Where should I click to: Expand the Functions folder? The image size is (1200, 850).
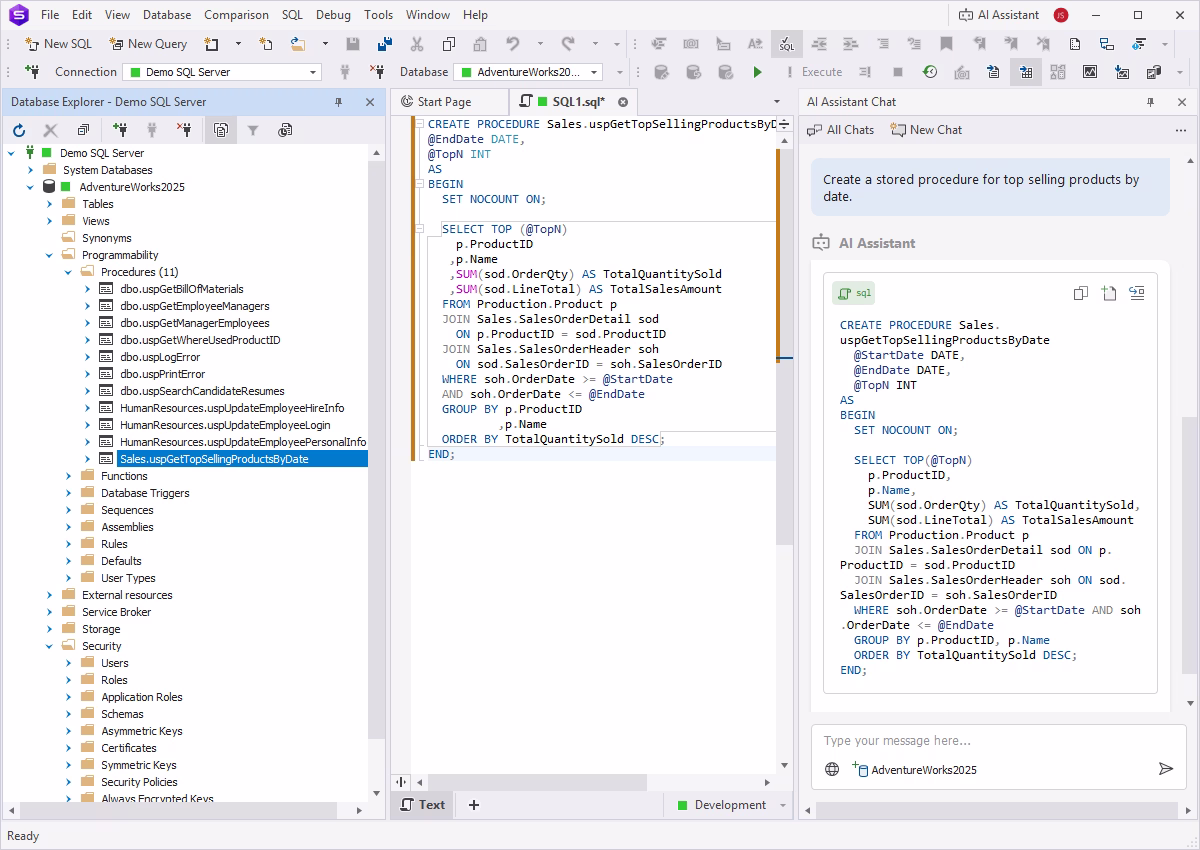(68, 476)
